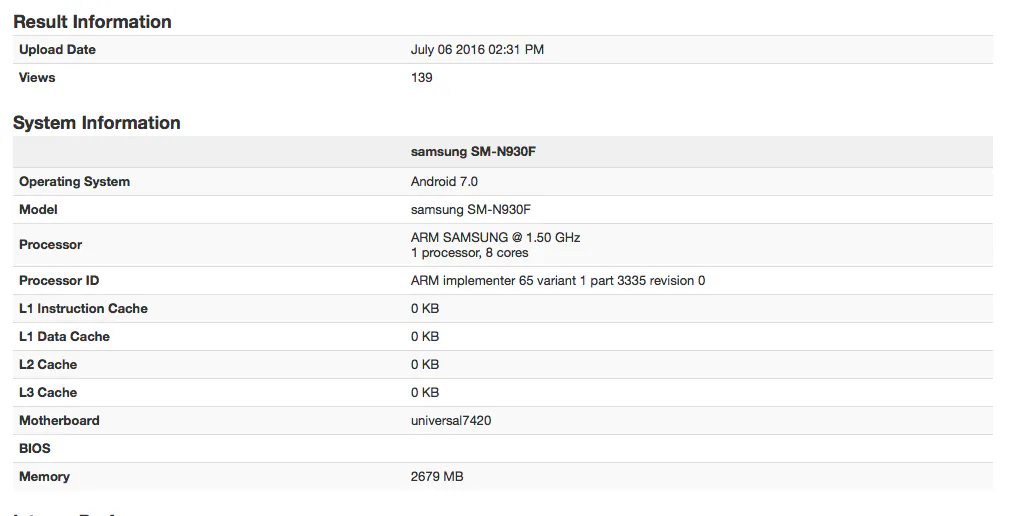Click the ARM implementer 65 variant value
The image size is (1015, 516).
(558, 280)
